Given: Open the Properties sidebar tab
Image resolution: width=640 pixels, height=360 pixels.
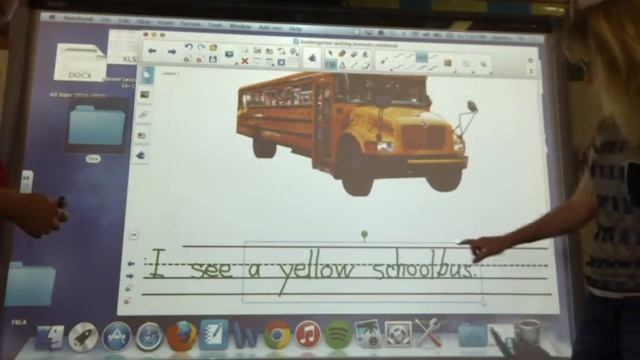Looking at the screenshot, I should tap(142, 135).
